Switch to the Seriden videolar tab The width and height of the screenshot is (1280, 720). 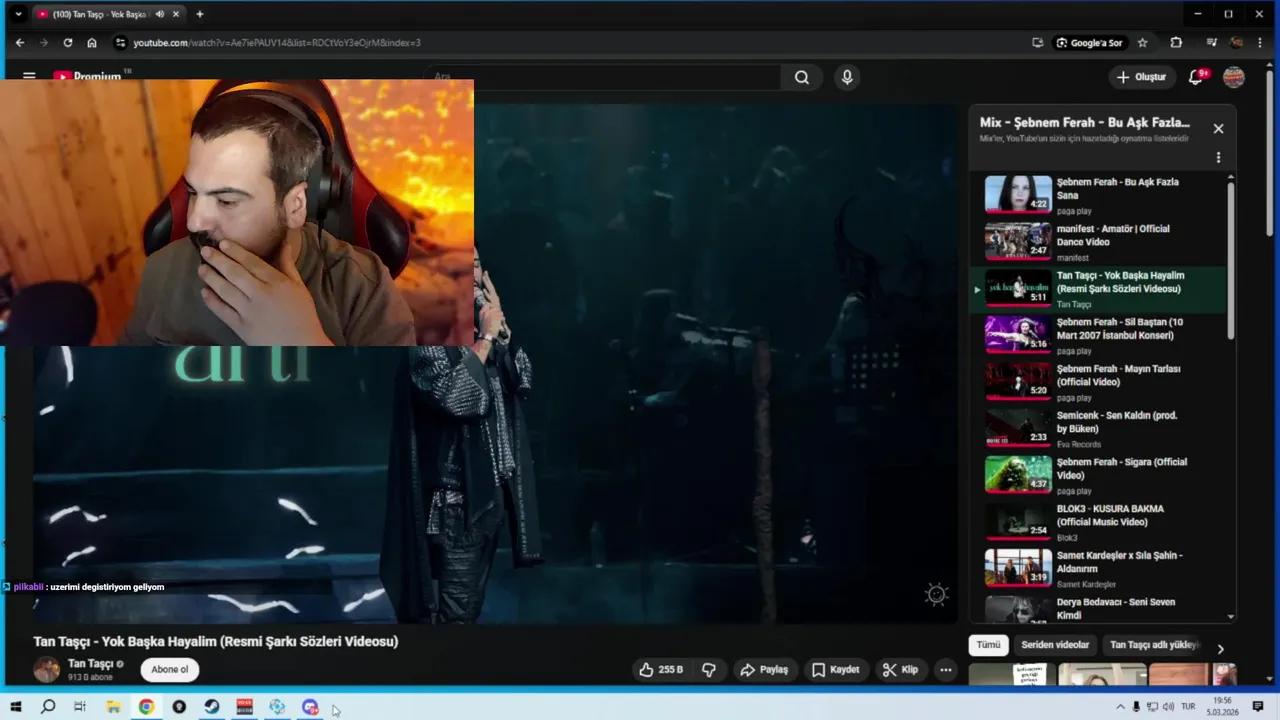tap(1055, 645)
